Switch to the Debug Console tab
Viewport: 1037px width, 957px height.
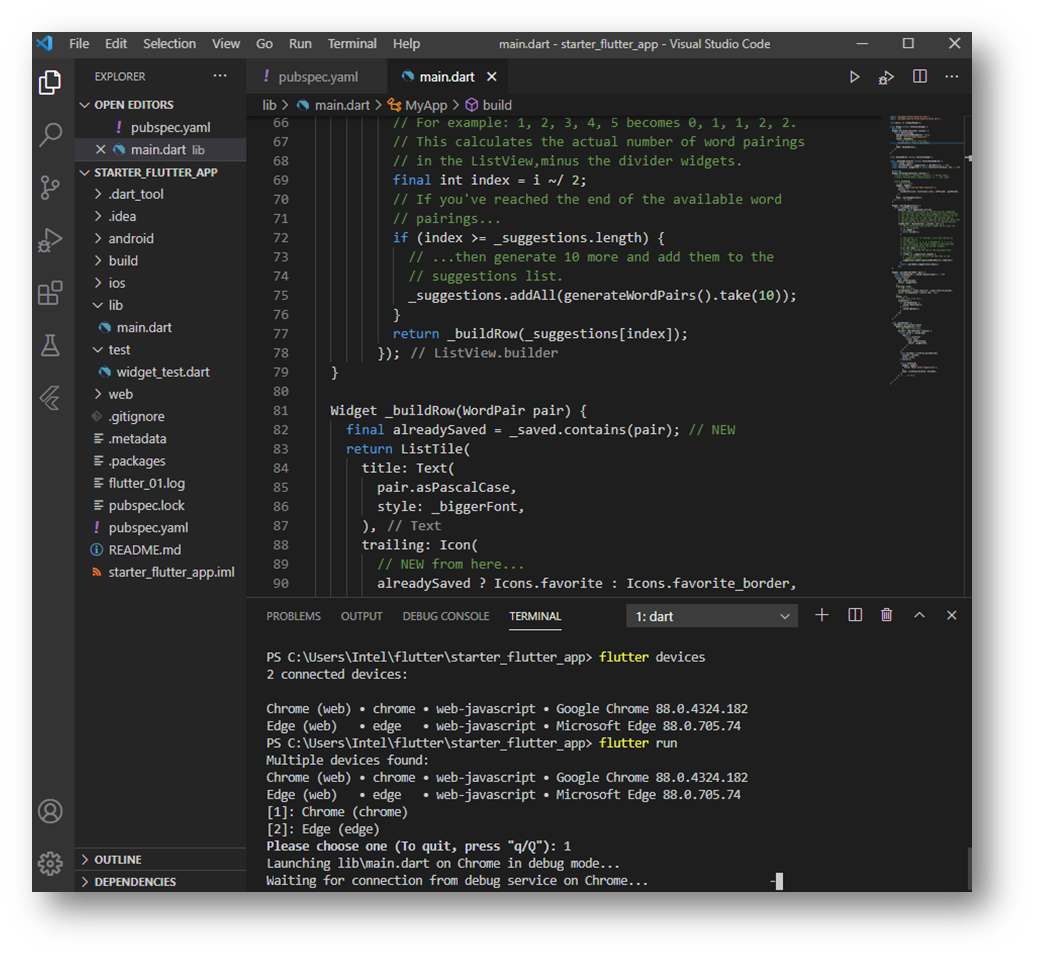(446, 616)
